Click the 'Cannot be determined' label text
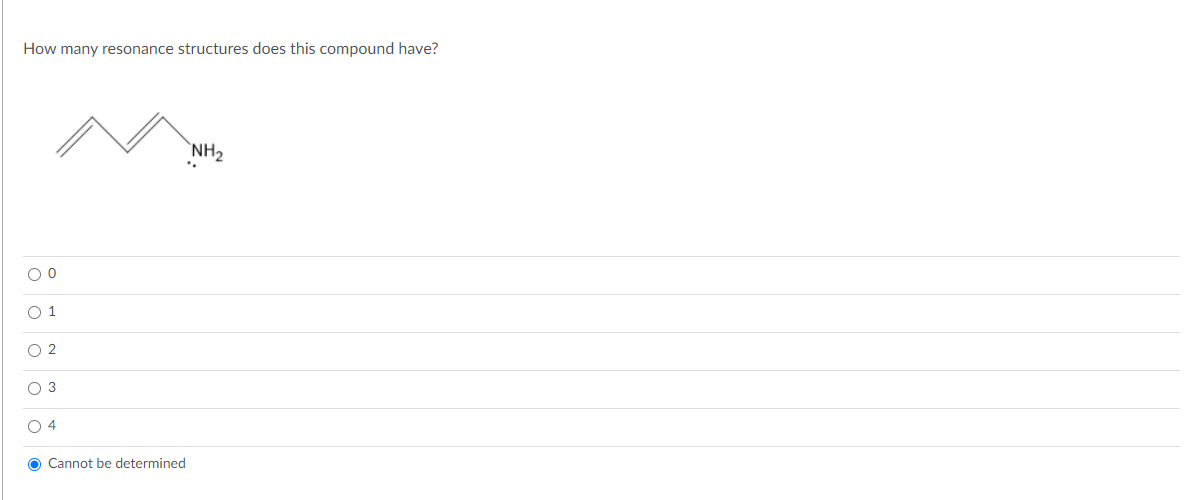Image resolution: width=1196 pixels, height=500 pixels. click(117, 463)
